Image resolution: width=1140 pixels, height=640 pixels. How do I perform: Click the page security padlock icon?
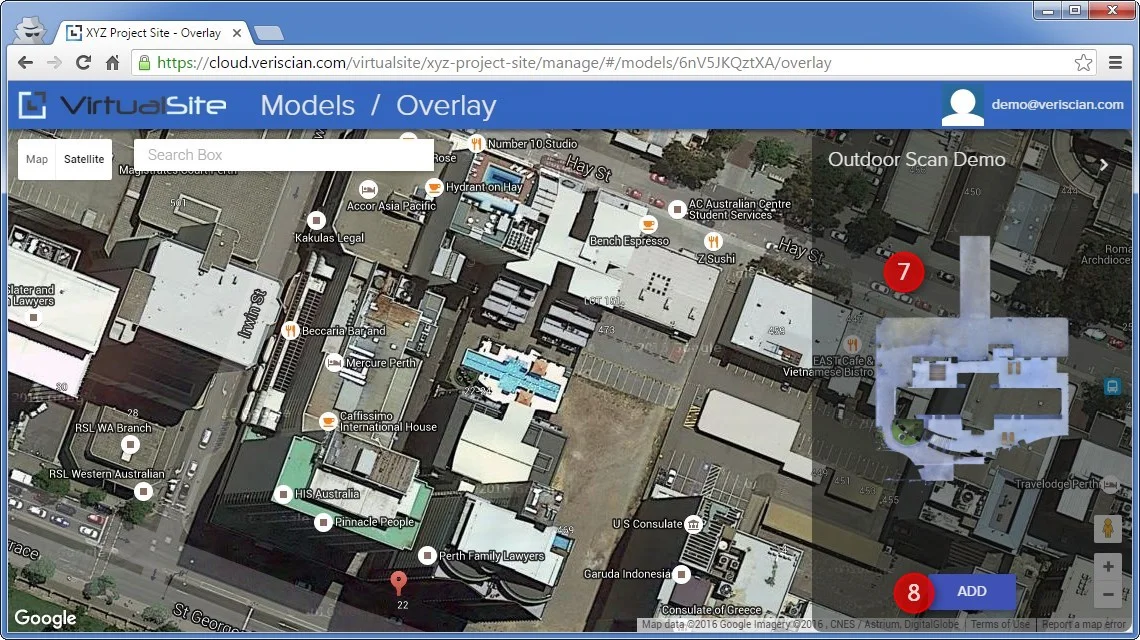(144, 63)
